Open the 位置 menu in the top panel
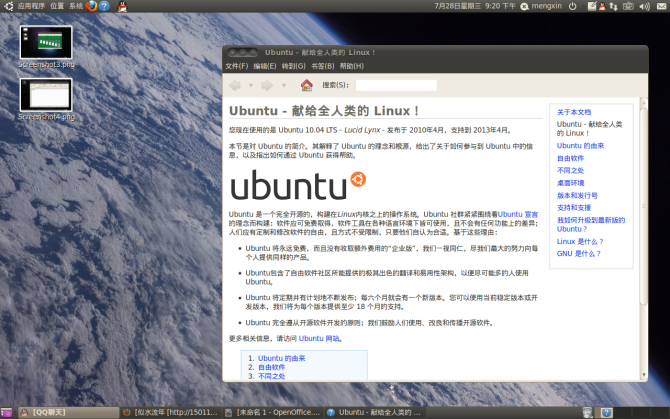This screenshot has width=670, height=419. click(56, 6)
